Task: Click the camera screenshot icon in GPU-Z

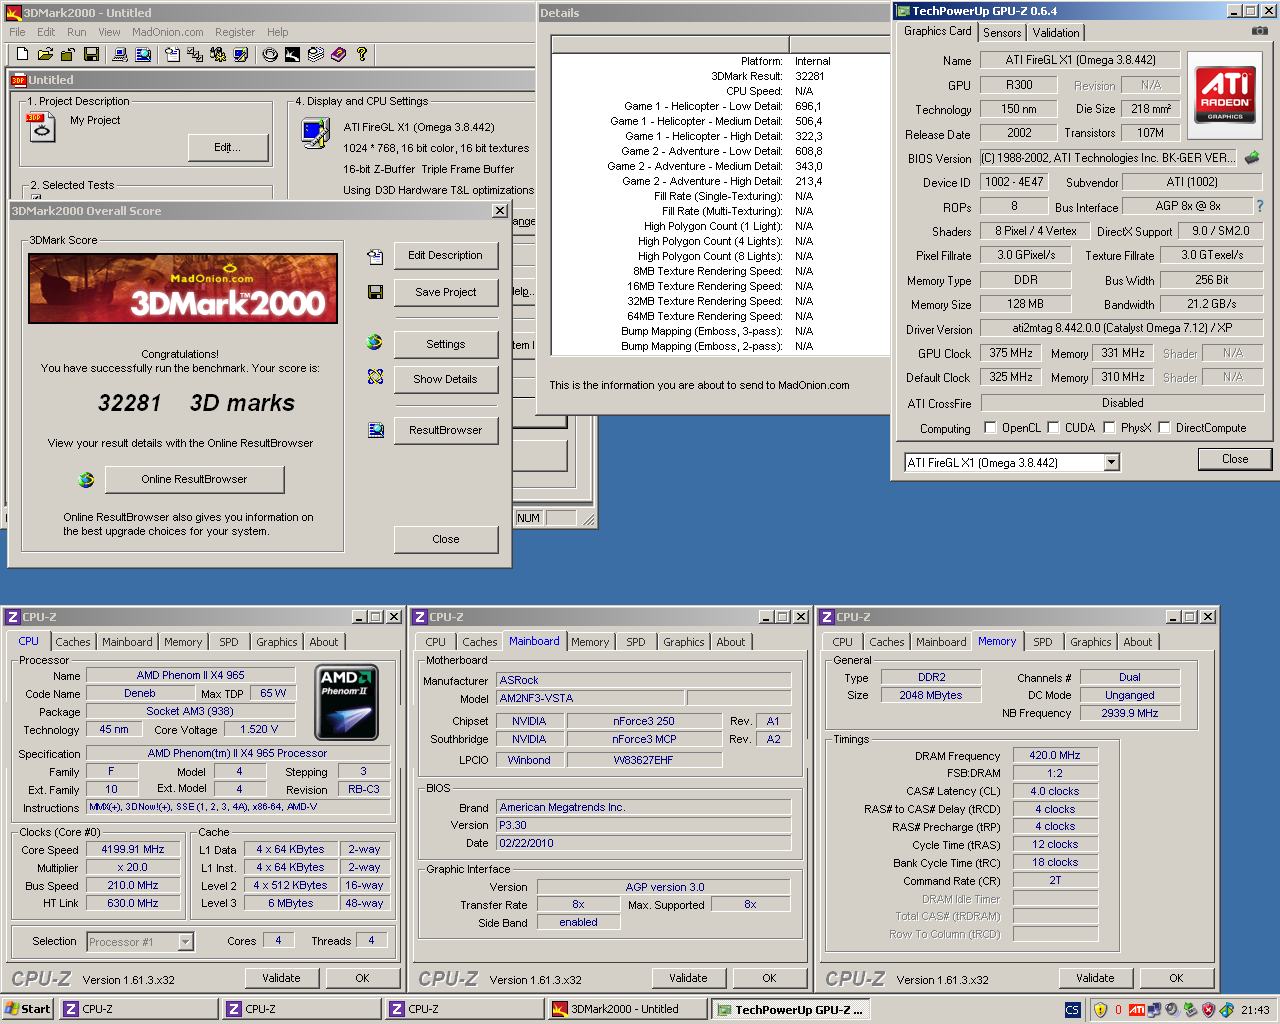Action: click(1259, 31)
